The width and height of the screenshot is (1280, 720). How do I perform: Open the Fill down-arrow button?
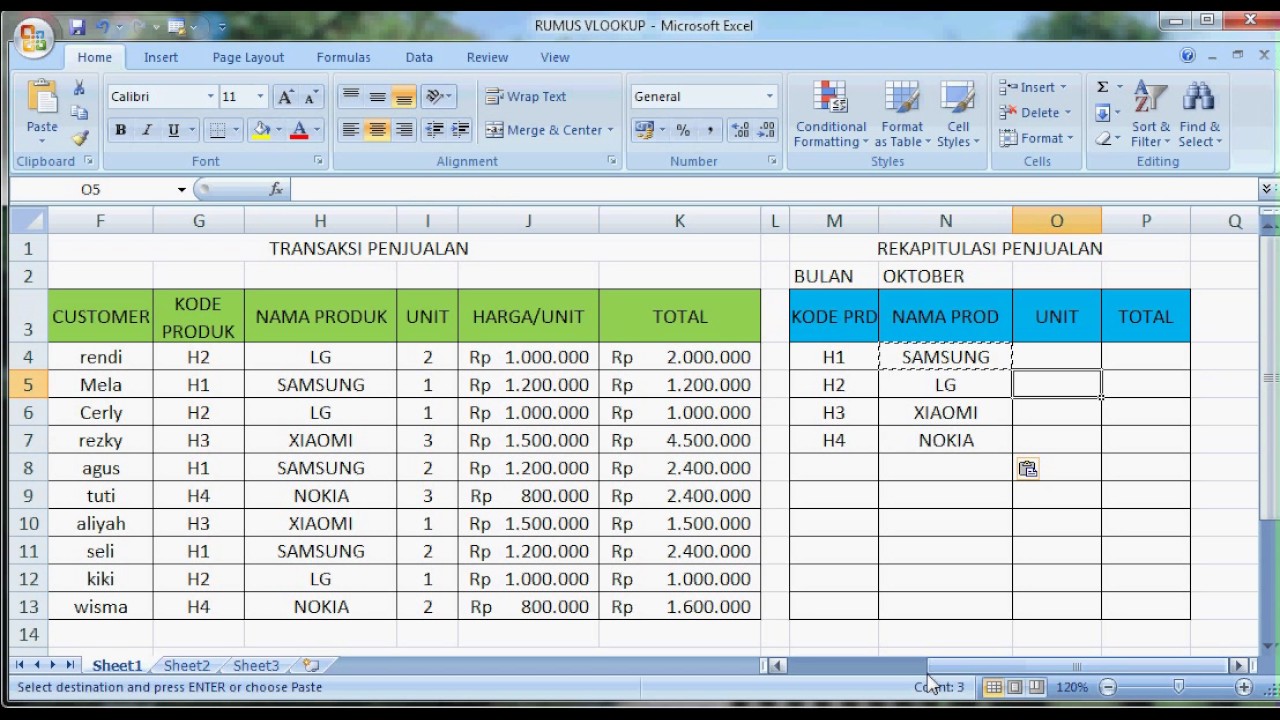(1103, 113)
